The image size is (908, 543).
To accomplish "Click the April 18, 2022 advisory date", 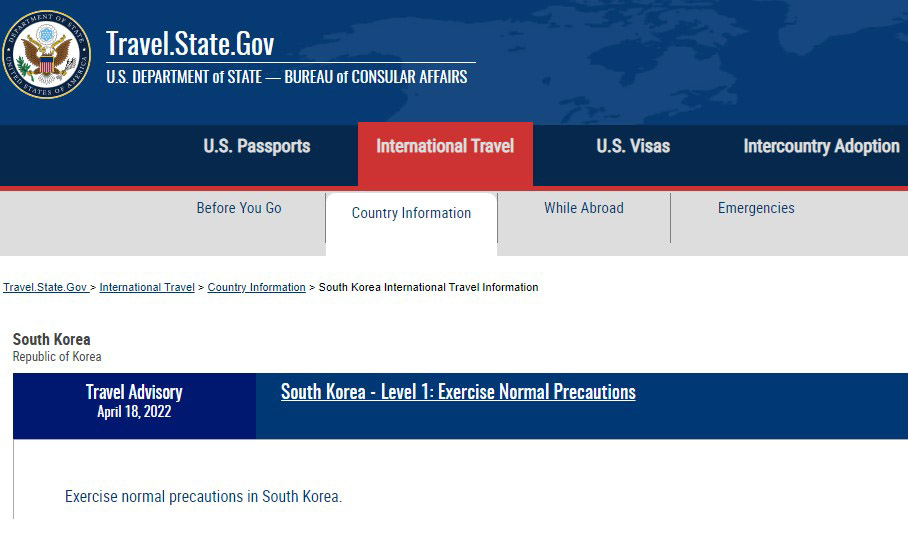I will click(134, 412).
